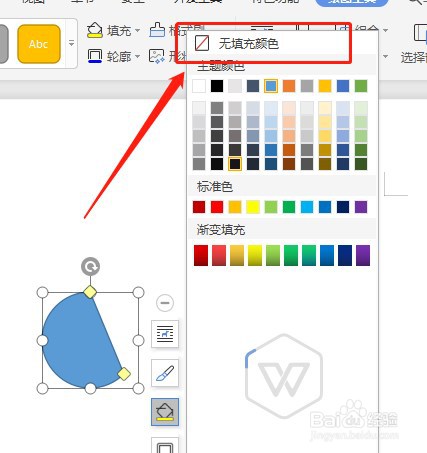Screen dimensions: 427x453
Task: Apply the light green gradient fill swatch
Action: [273, 255]
